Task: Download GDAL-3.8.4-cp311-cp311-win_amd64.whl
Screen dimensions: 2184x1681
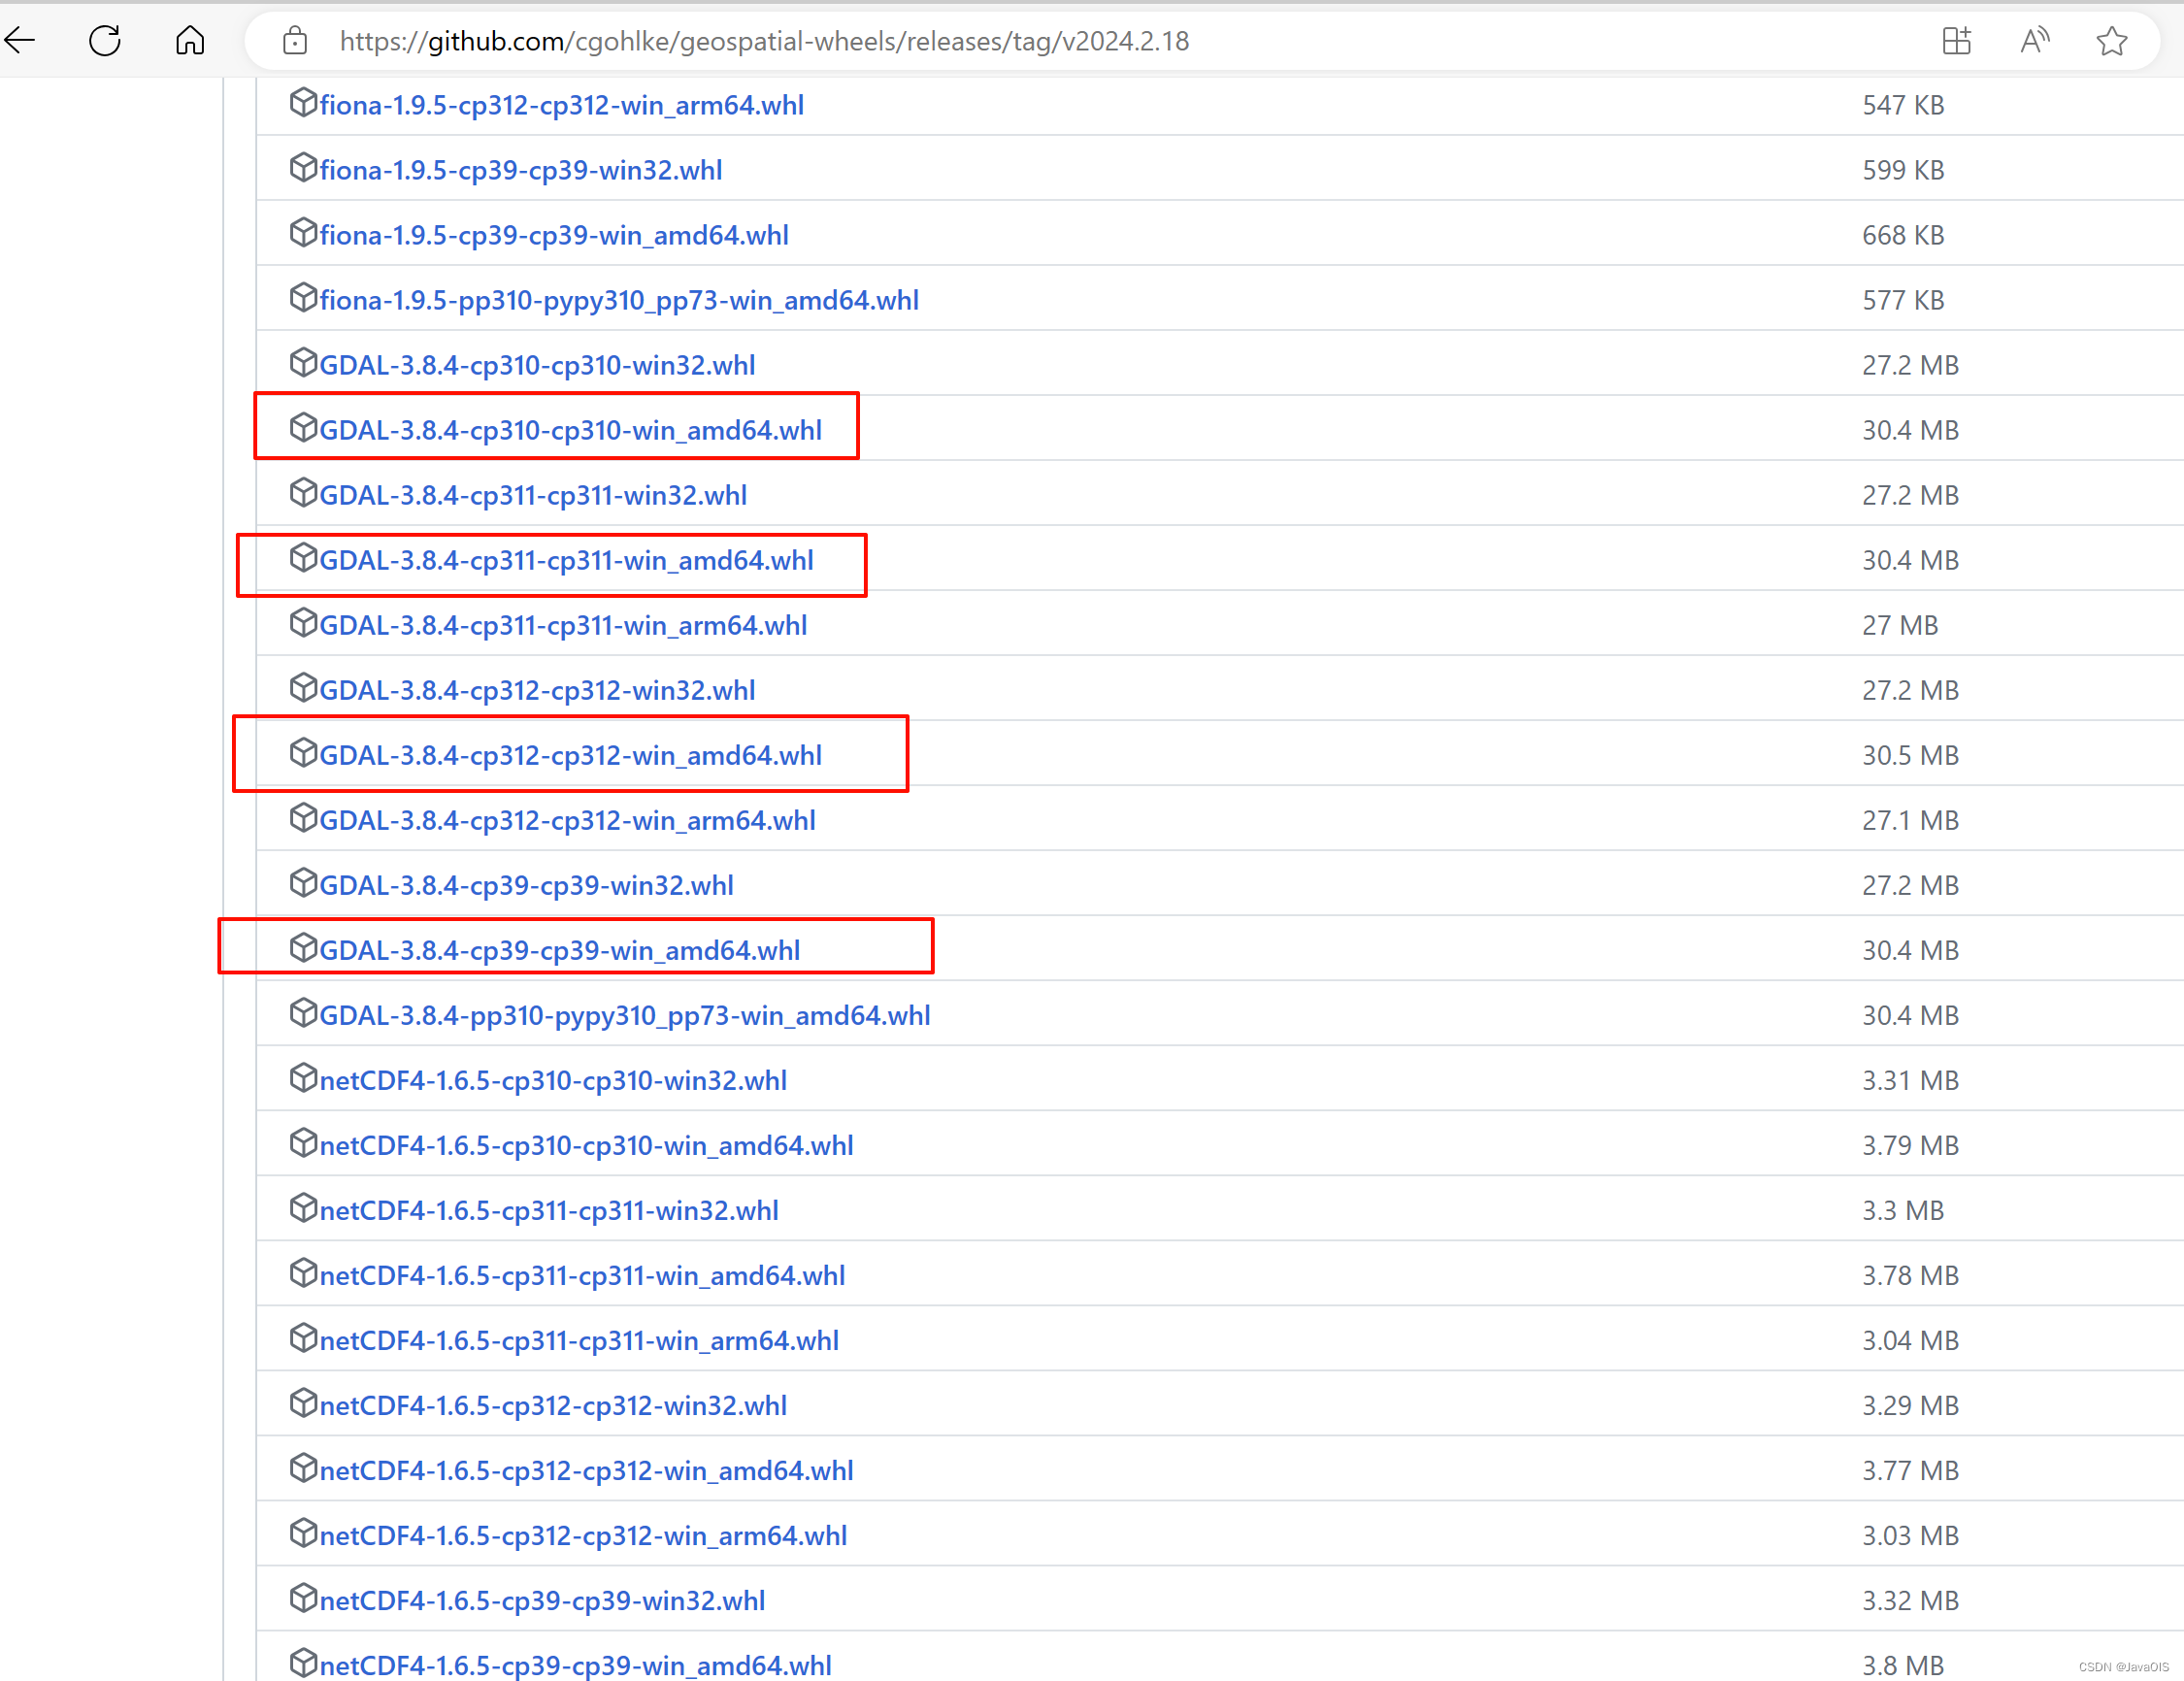Action: tap(566, 560)
